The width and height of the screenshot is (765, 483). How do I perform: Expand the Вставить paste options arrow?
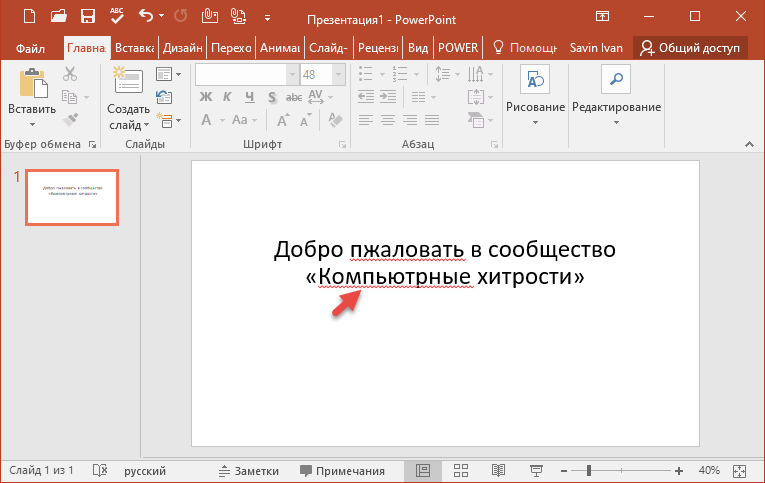tap(32, 124)
